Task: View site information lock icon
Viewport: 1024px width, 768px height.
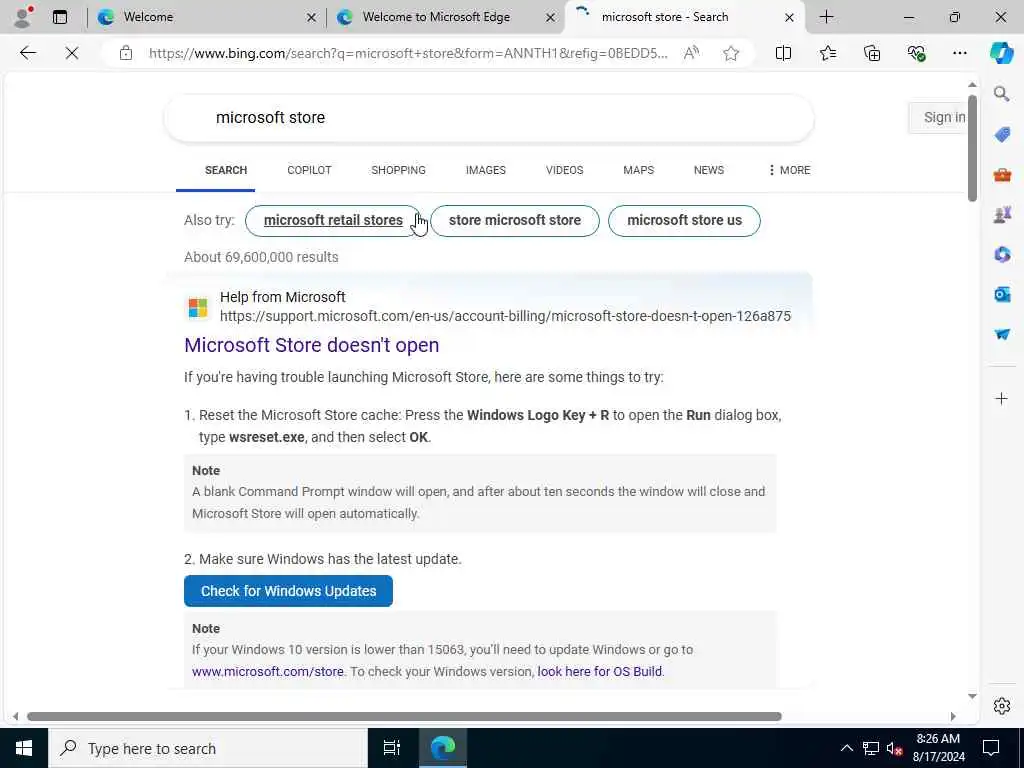Action: click(125, 53)
